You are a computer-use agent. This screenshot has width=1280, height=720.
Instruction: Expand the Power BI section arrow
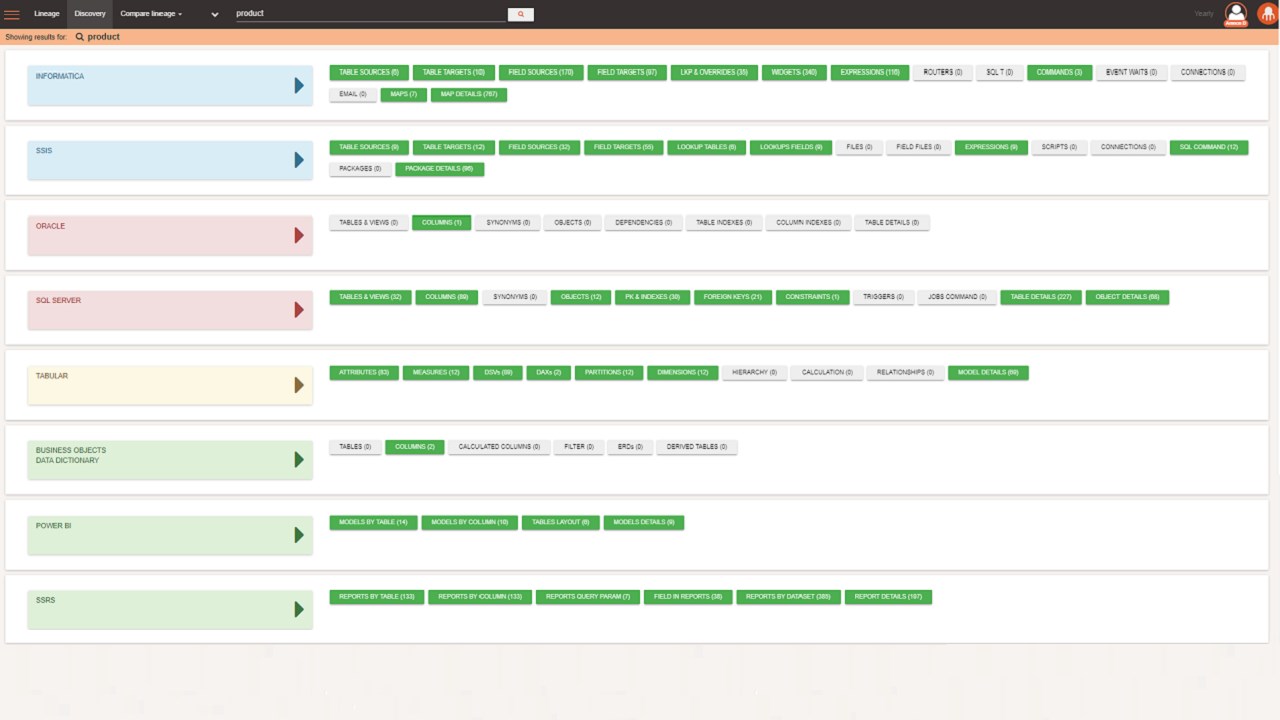point(299,535)
